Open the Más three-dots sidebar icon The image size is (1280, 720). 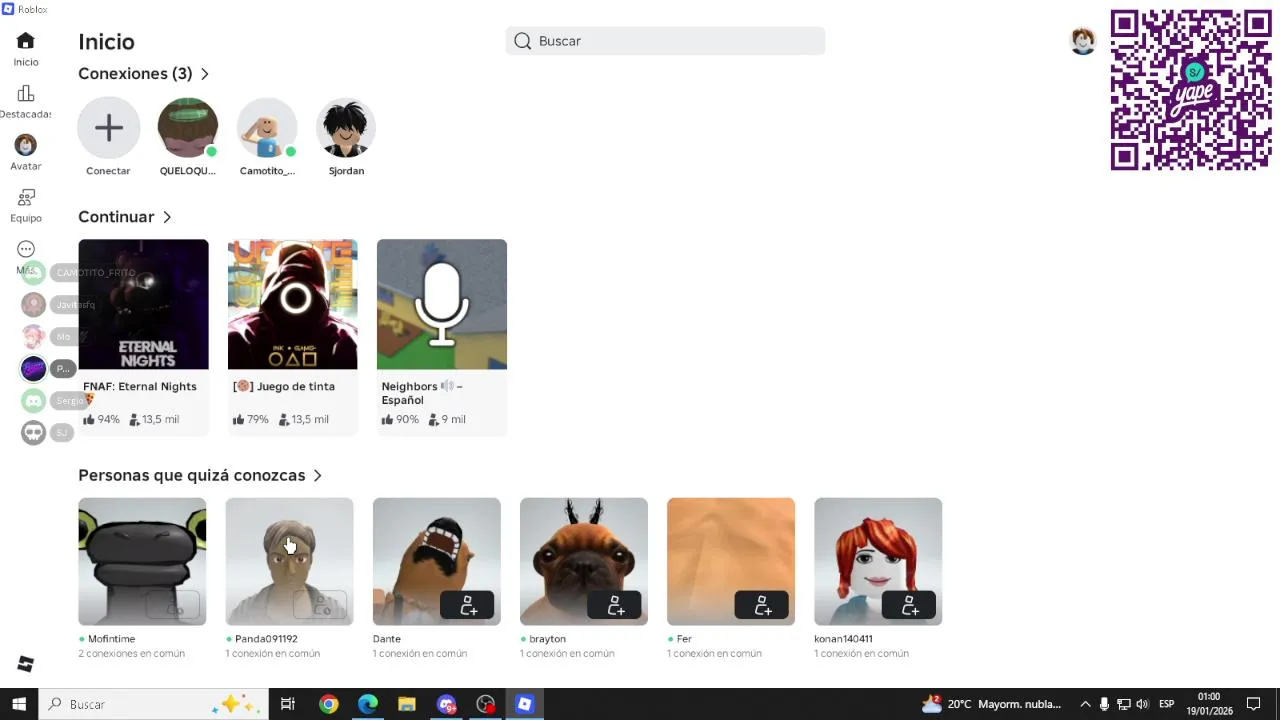click(x=26, y=249)
